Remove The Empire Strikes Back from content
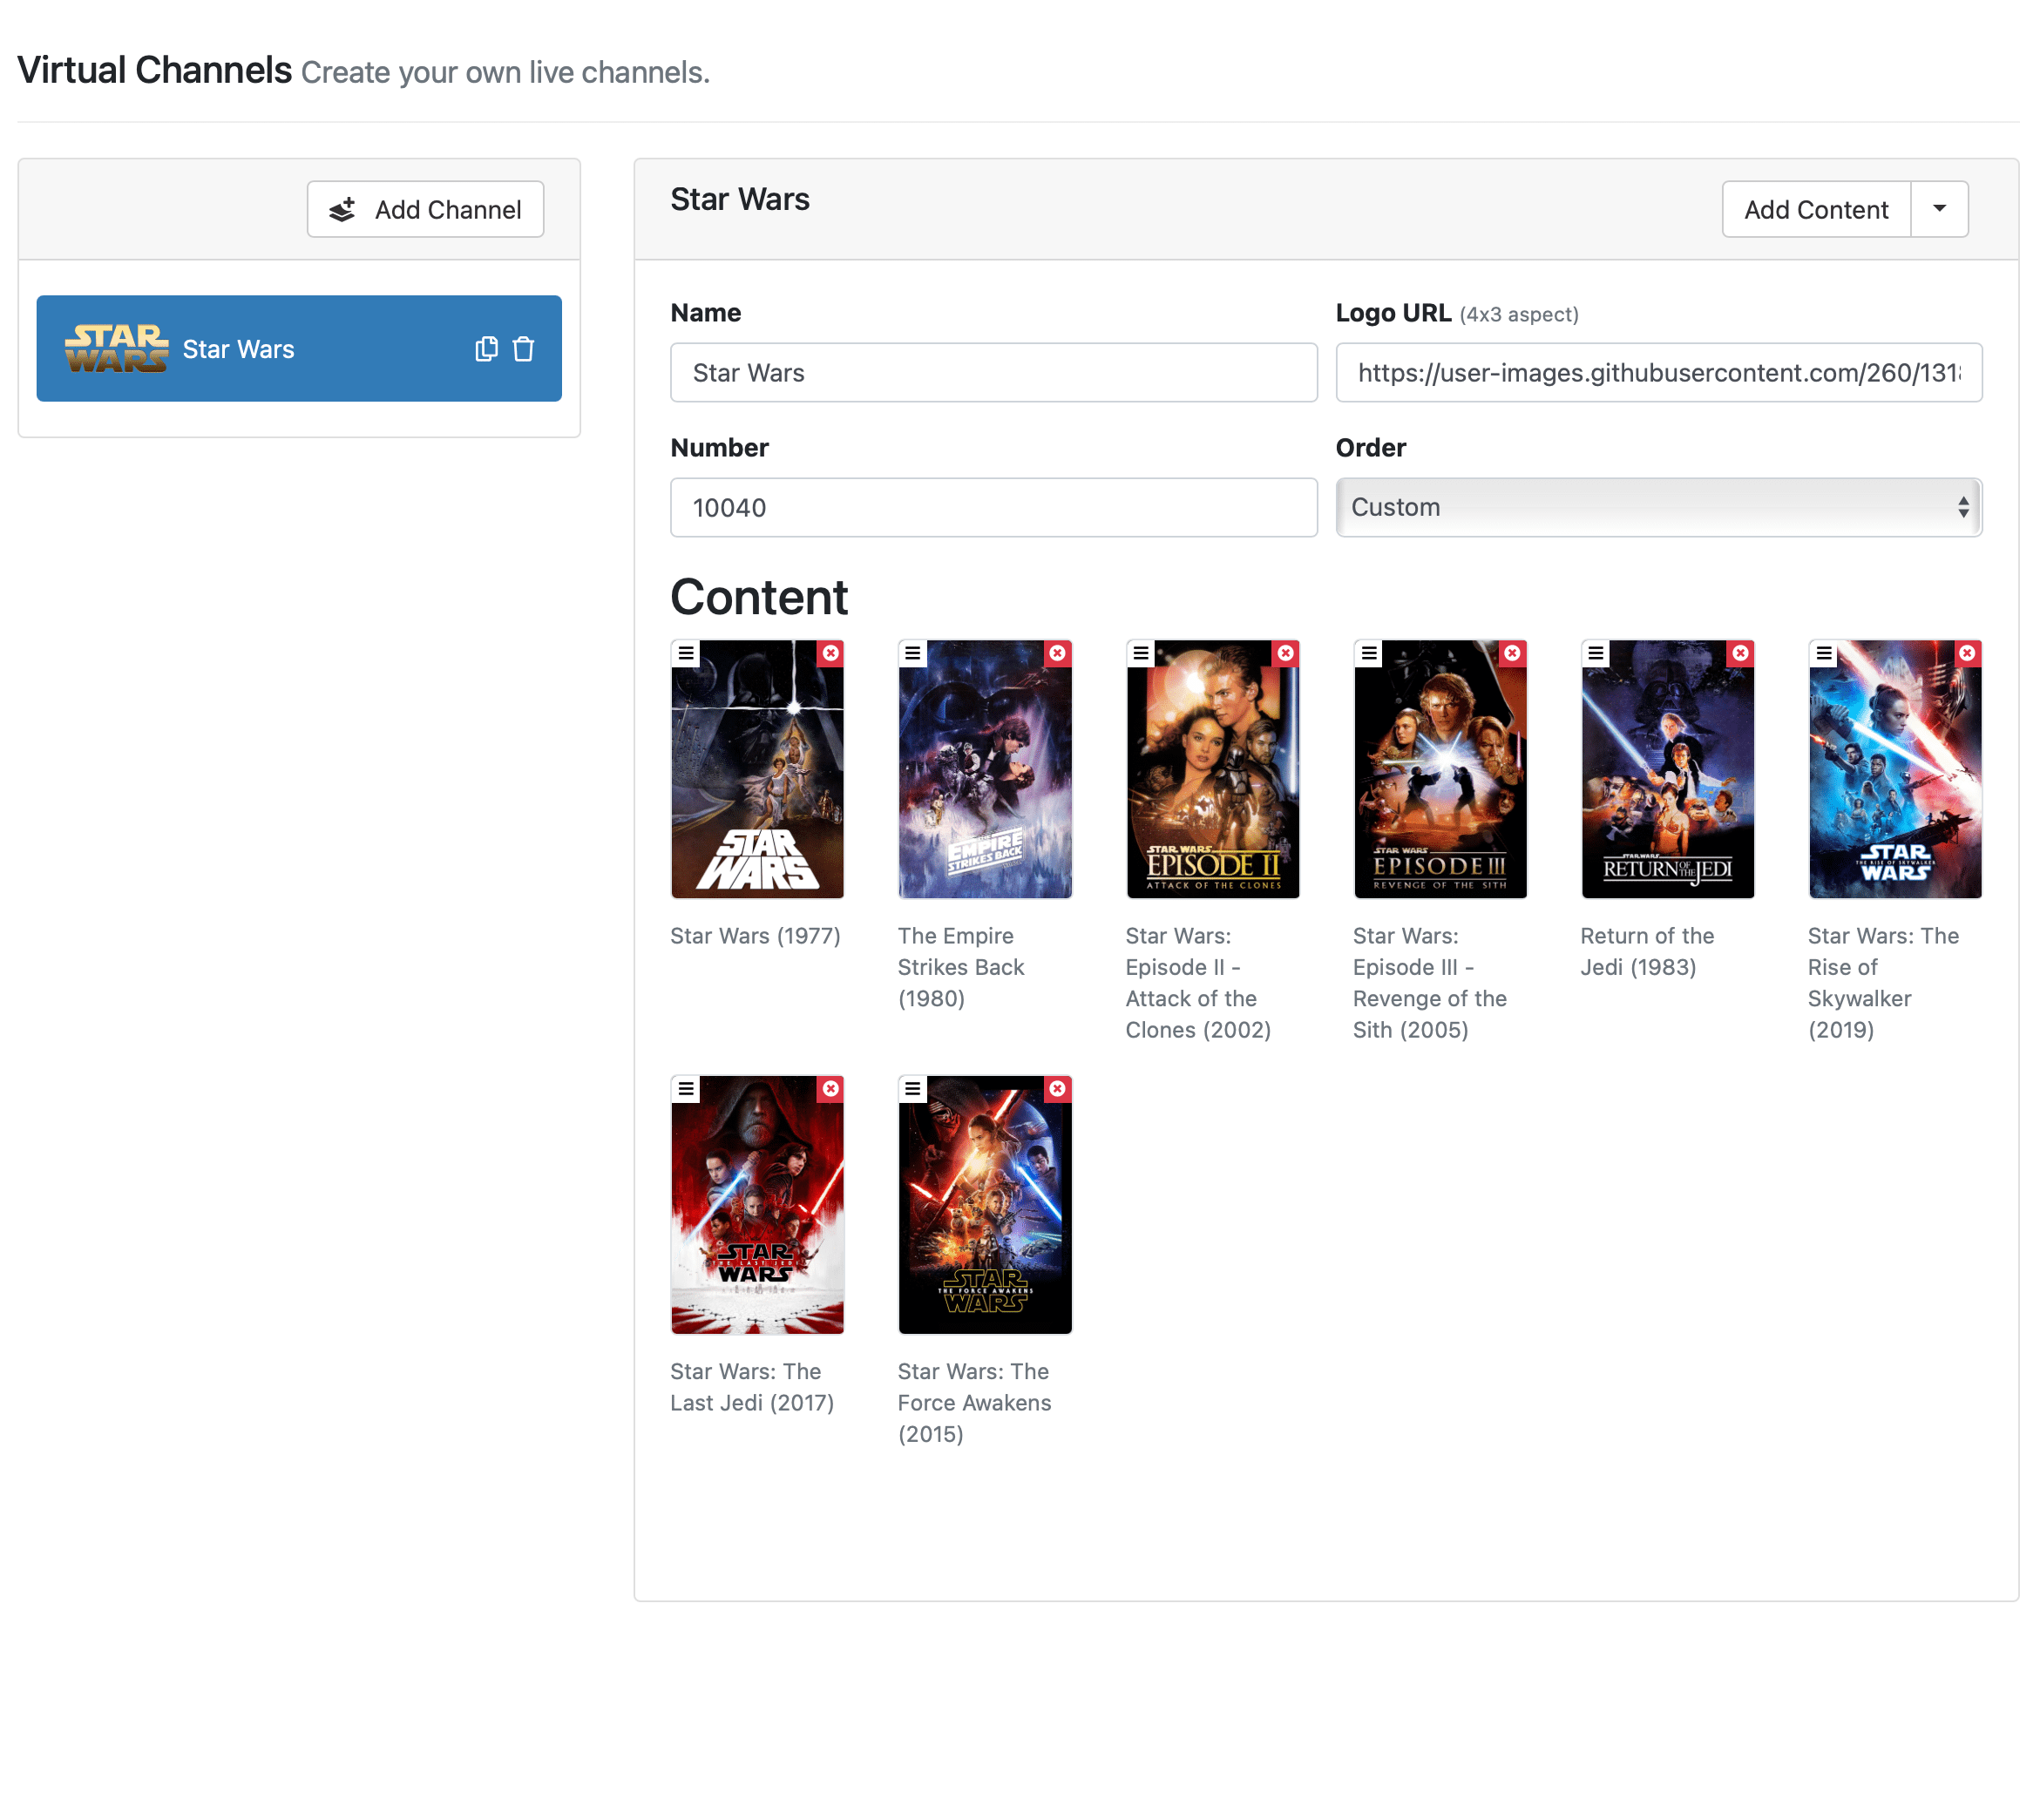2040x1820 pixels. tap(1058, 653)
